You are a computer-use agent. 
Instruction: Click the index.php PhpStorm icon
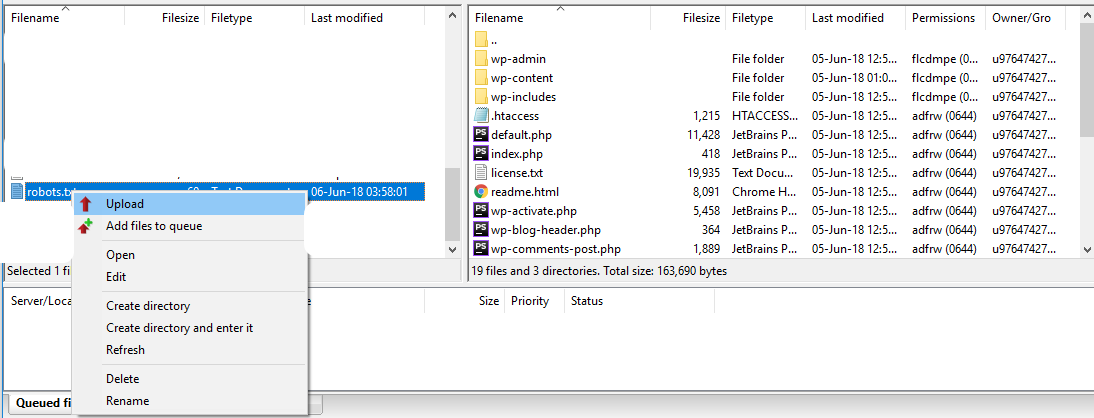coord(481,154)
